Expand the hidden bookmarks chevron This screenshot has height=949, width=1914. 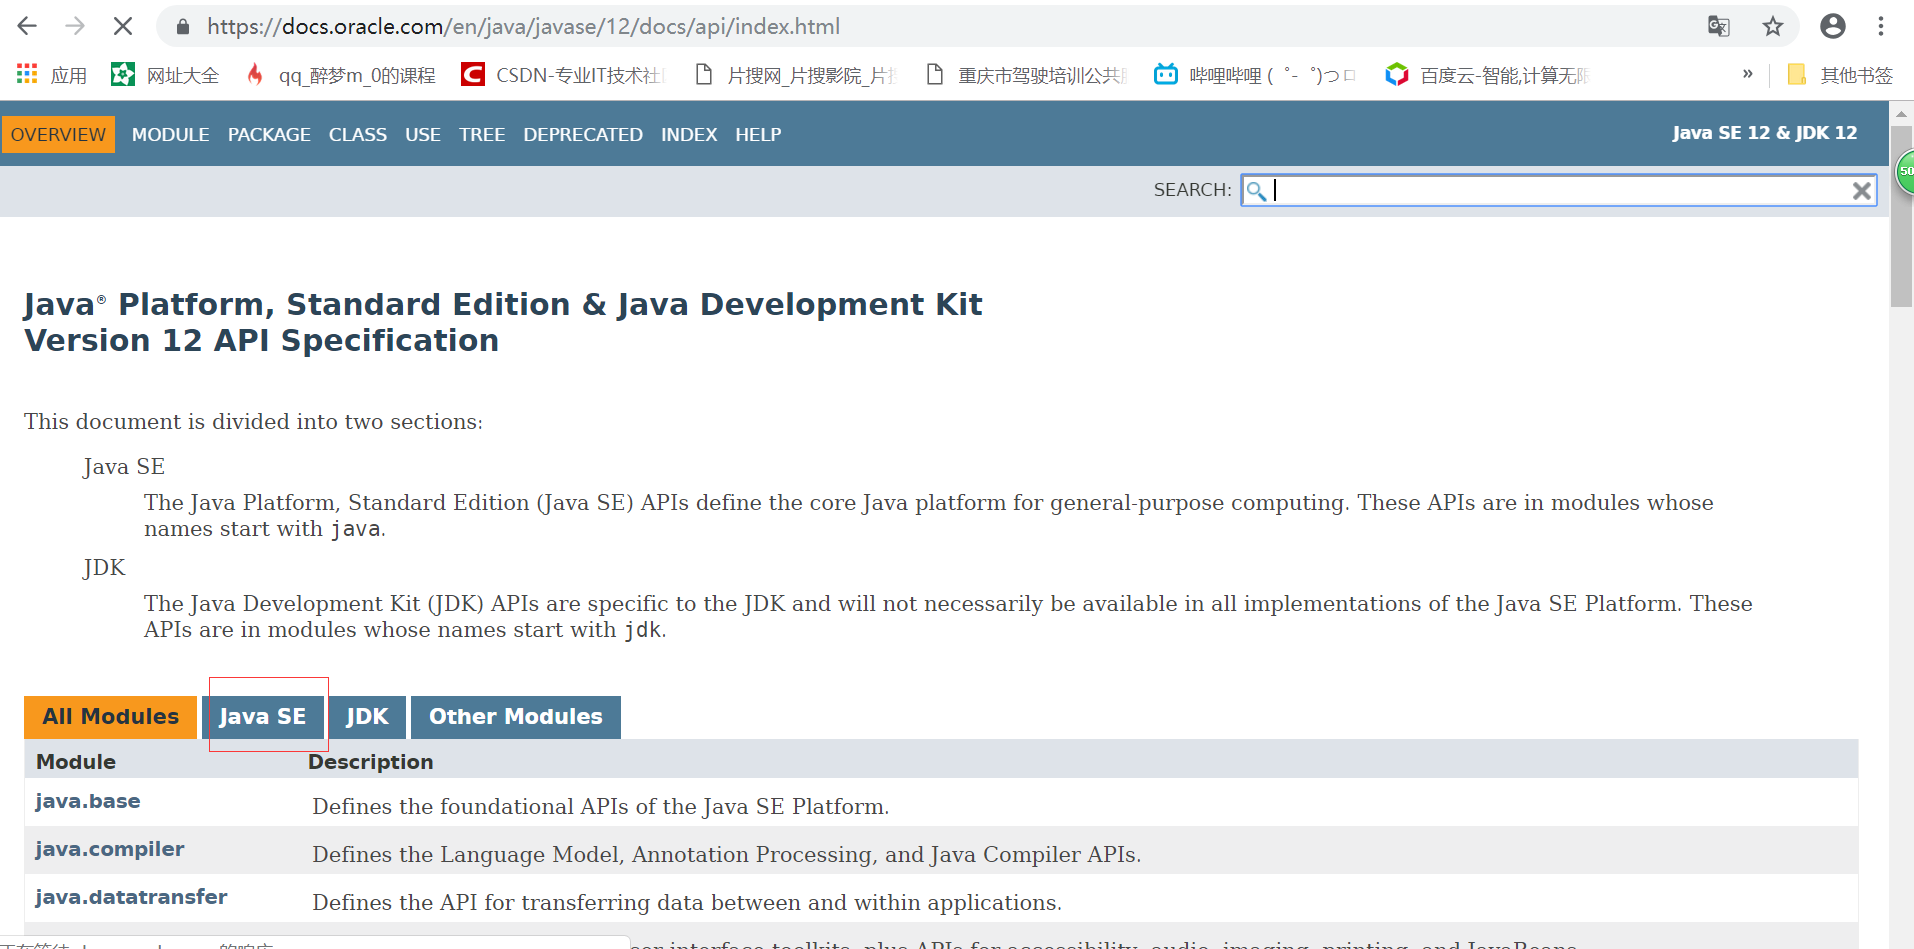point(1747,74)
